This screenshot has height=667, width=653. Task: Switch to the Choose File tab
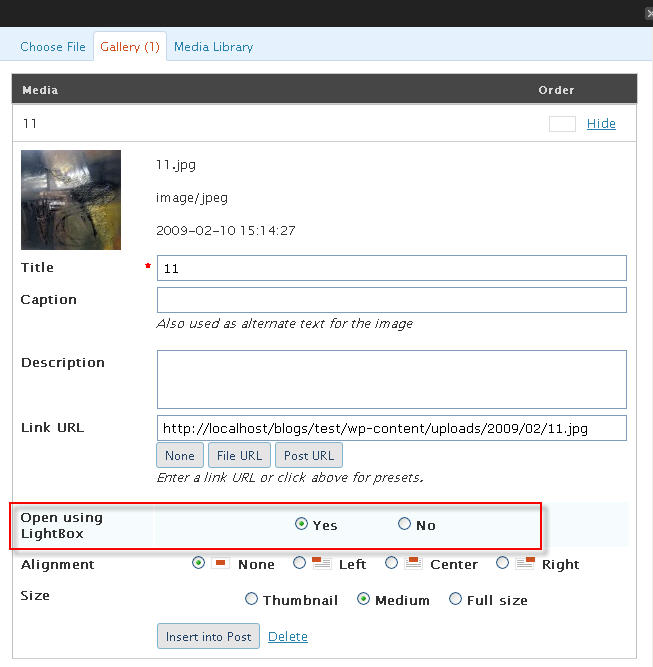click(x=53, y=47)
